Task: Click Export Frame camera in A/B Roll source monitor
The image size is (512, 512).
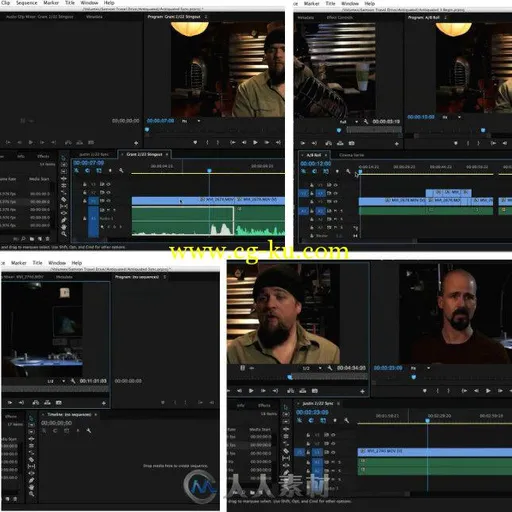Action: [351, 143]
